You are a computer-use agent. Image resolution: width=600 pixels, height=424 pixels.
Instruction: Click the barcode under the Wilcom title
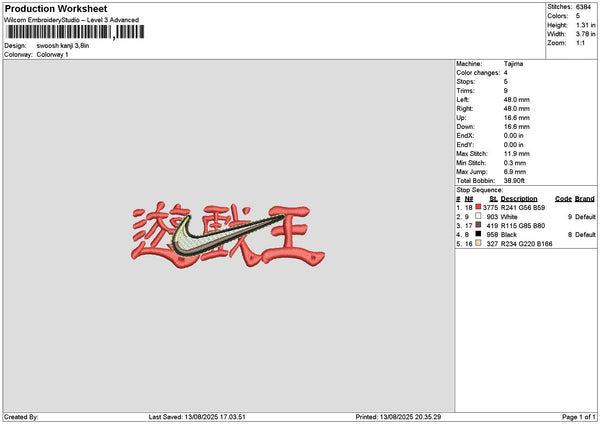75,32
